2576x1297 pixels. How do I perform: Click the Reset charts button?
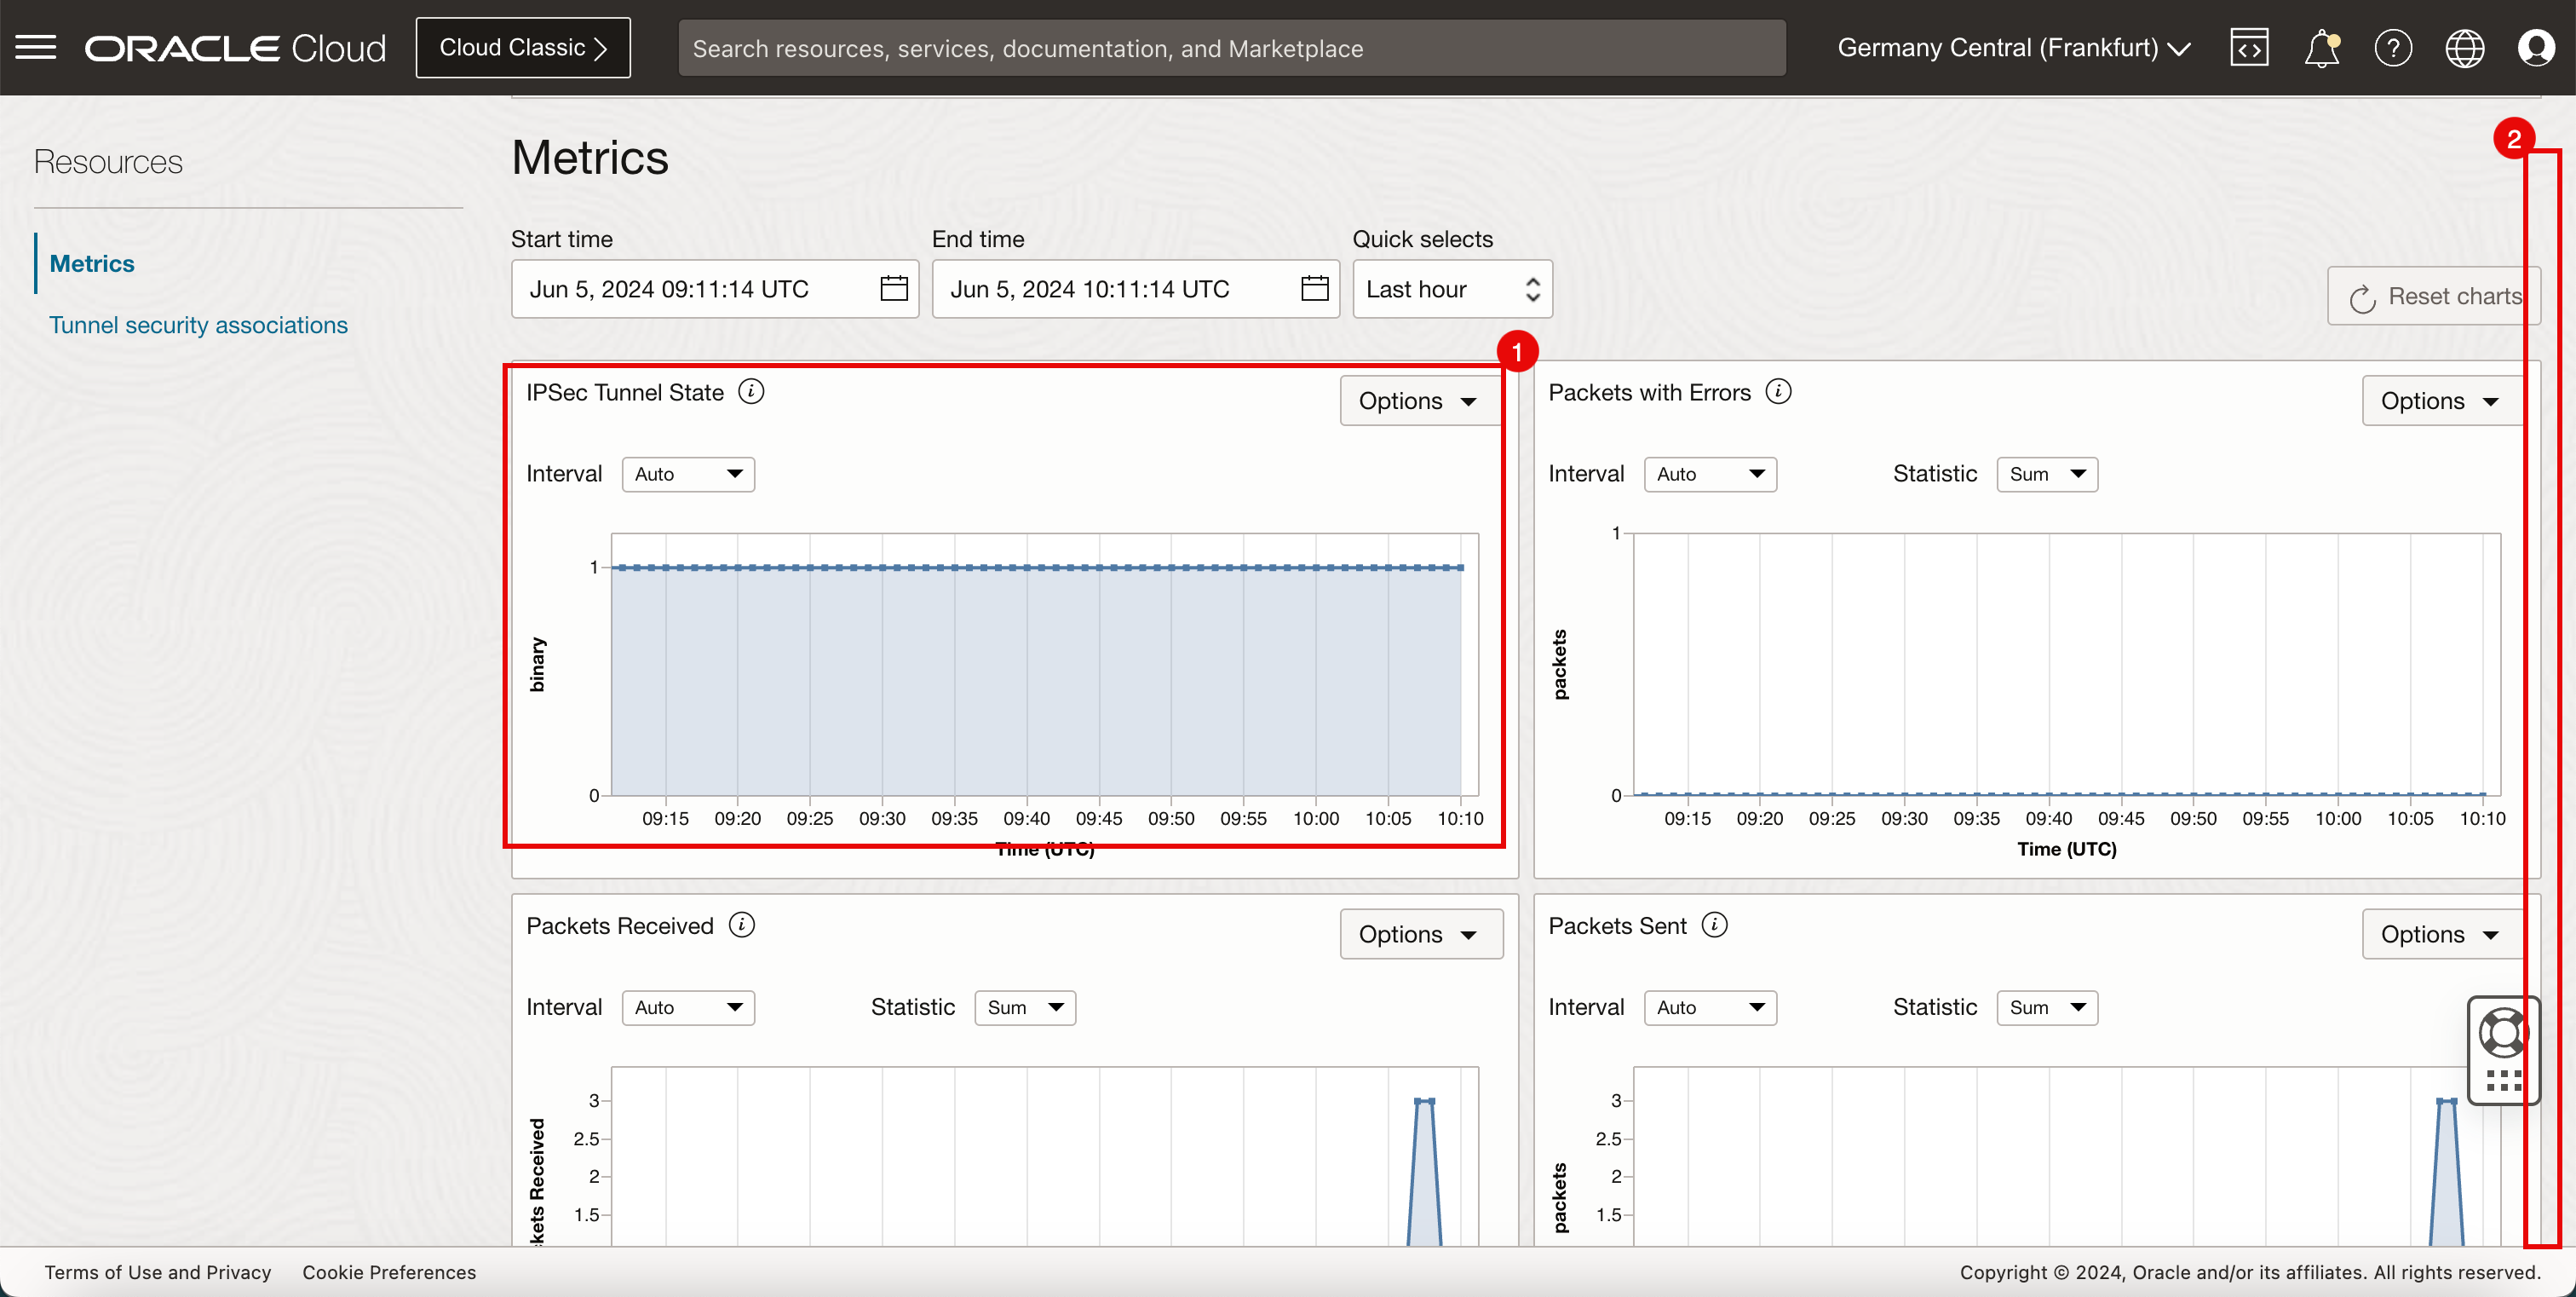click(2434, 296)
